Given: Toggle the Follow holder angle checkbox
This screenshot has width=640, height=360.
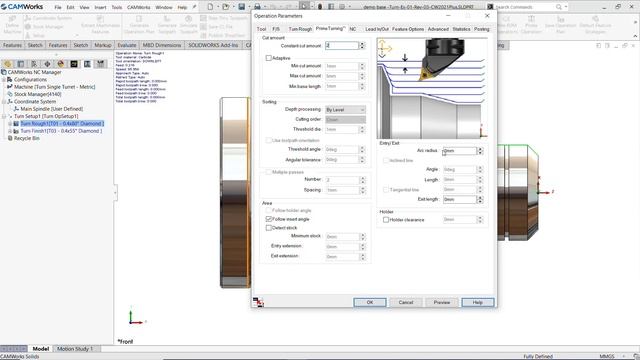Looking at the screenshot, I should point(269,210).
